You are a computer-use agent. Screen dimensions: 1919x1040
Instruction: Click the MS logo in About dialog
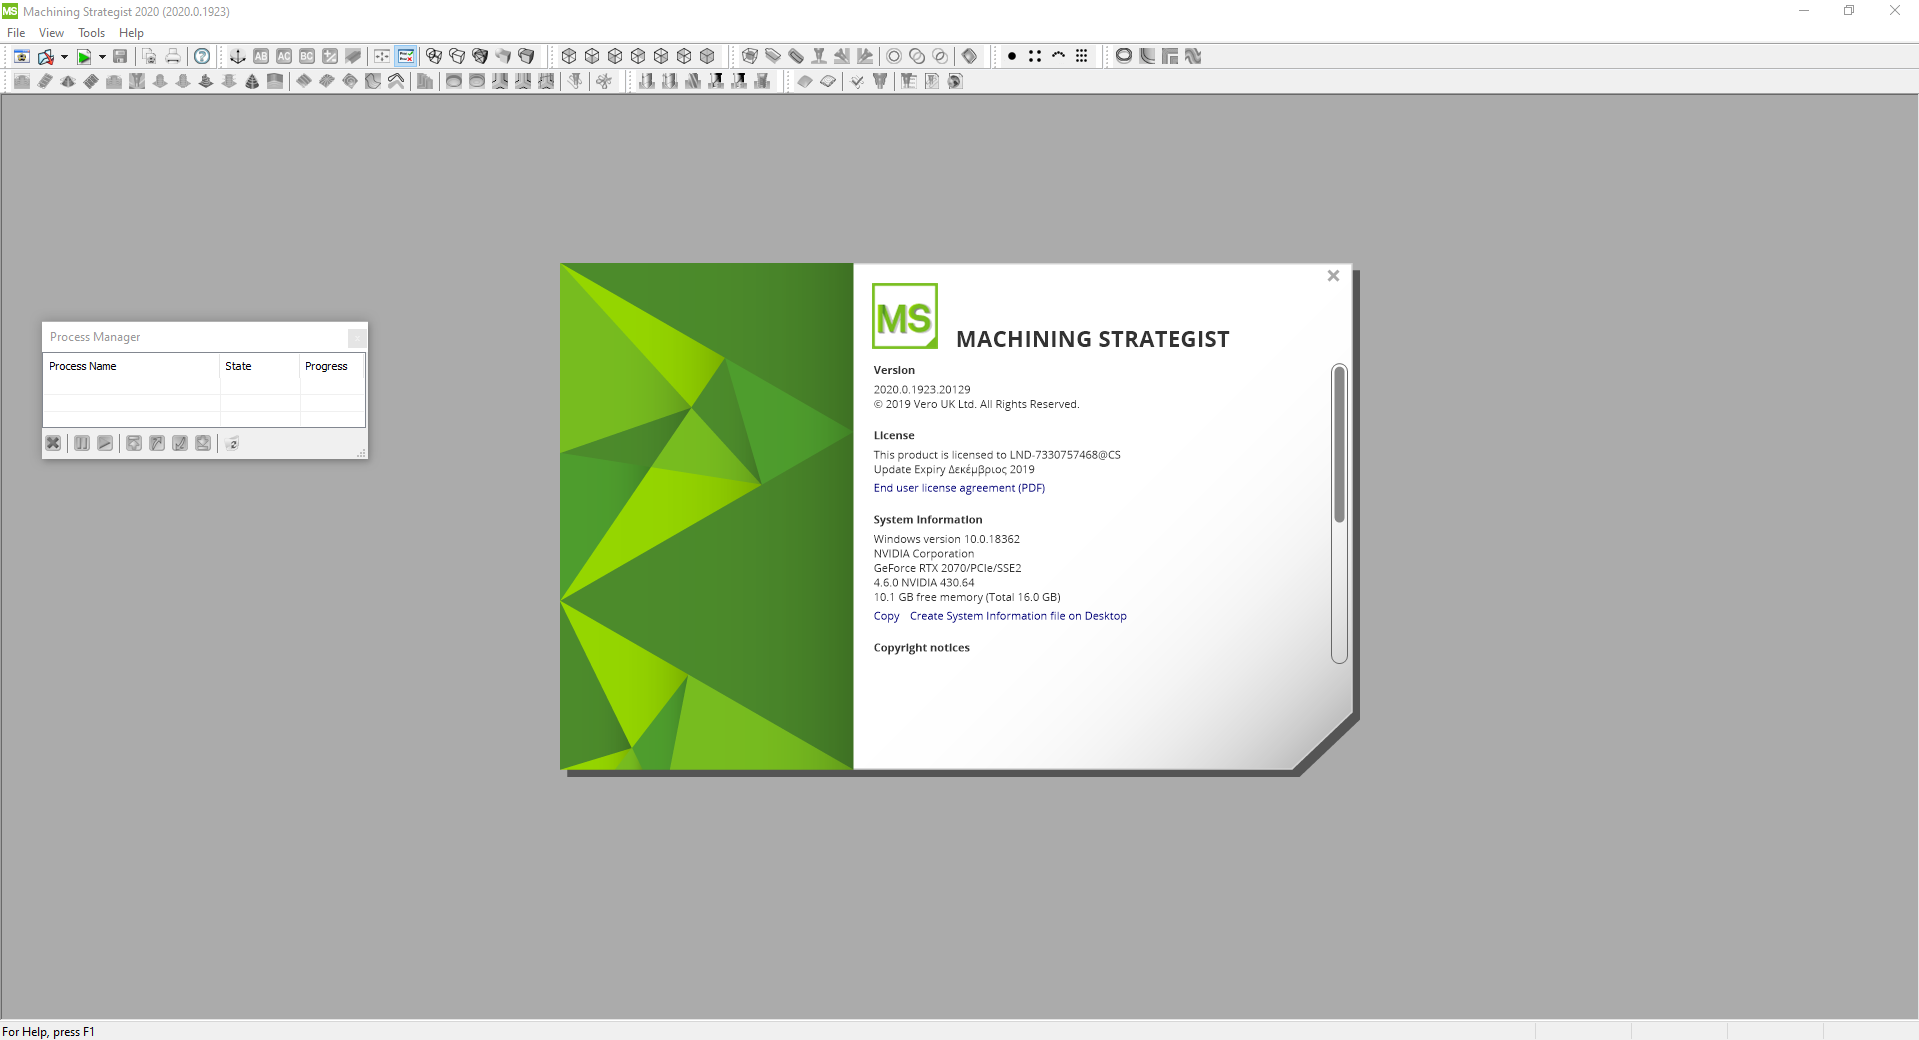905,316
